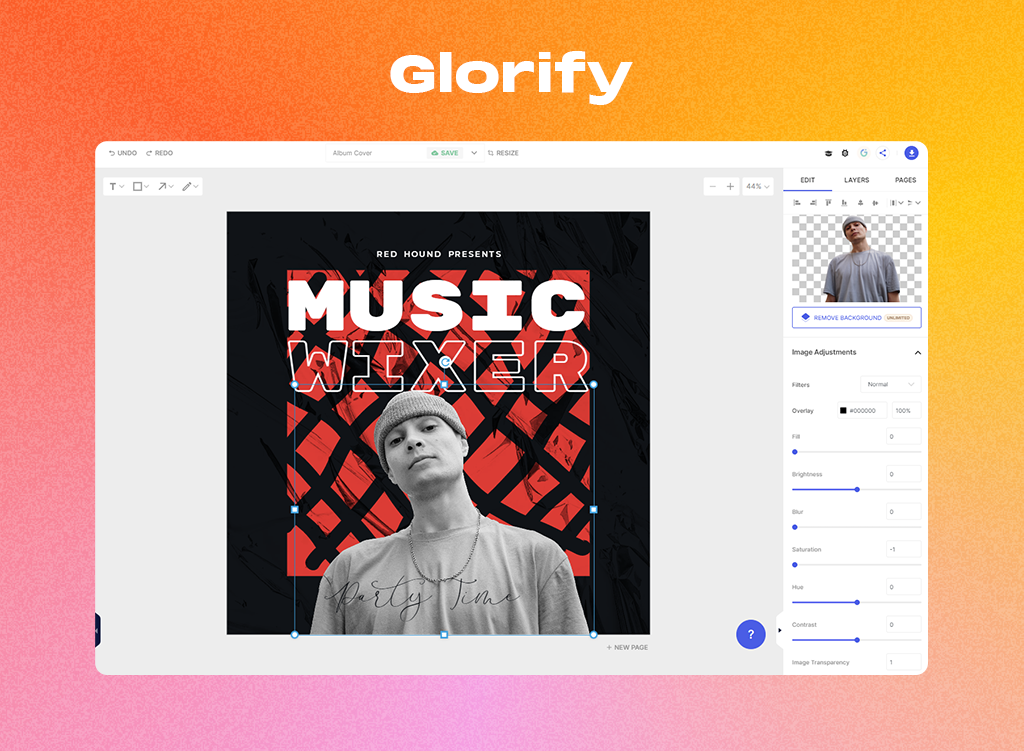Click the outlined WIXER text on canvas
Viewport: 1024px width, 751px height.
438,366
